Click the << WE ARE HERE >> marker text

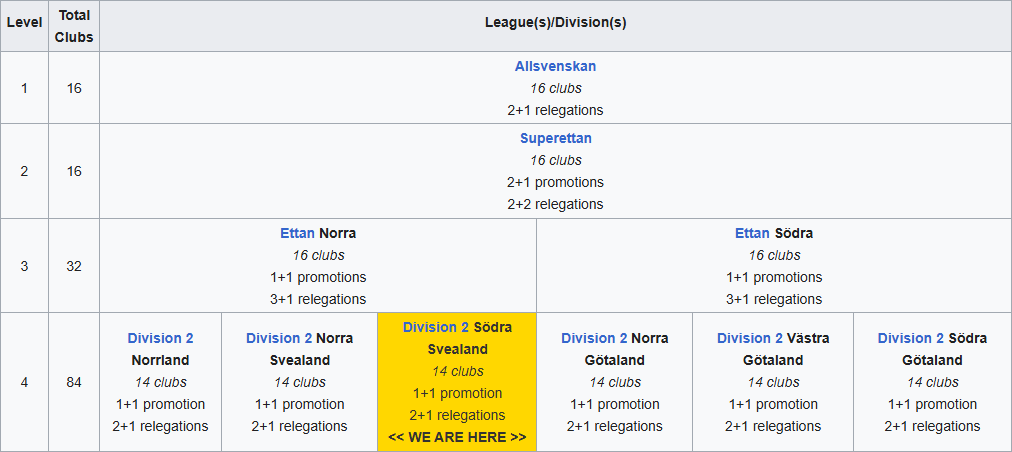[457, 437]
